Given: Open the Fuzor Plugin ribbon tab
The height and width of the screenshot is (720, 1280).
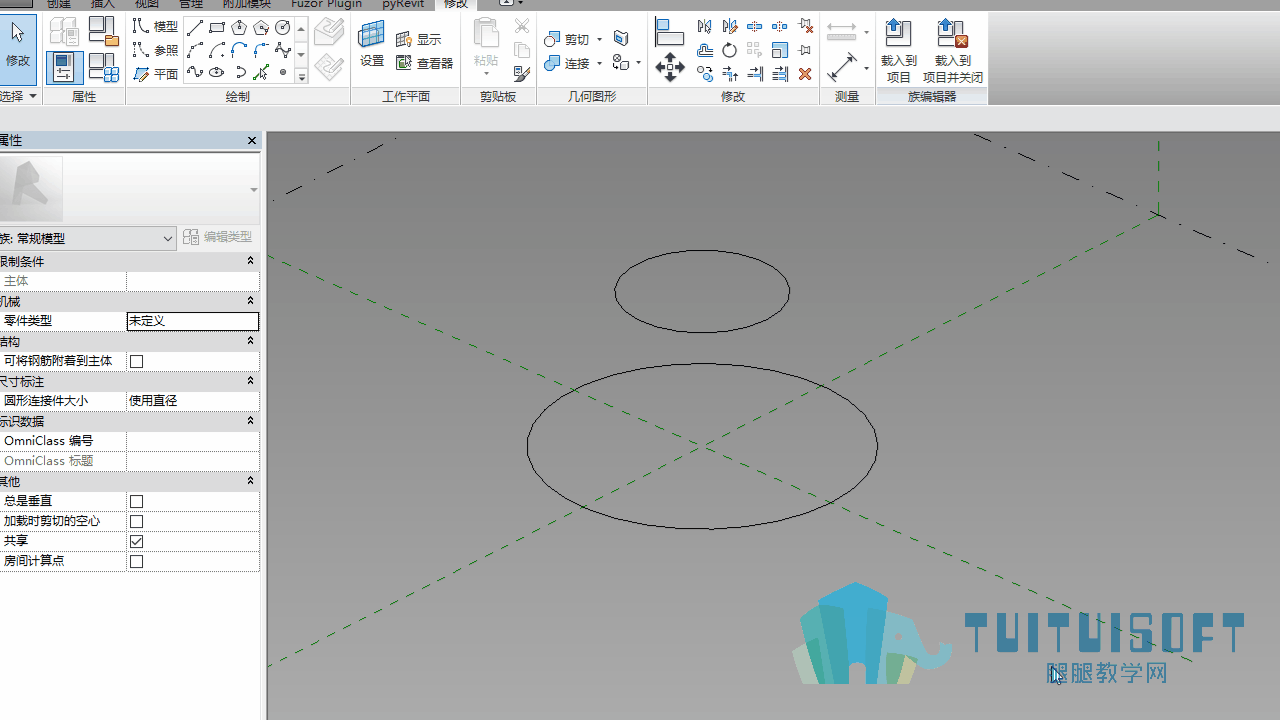Looking at the screenshot, I should click(x=326, y=4).
